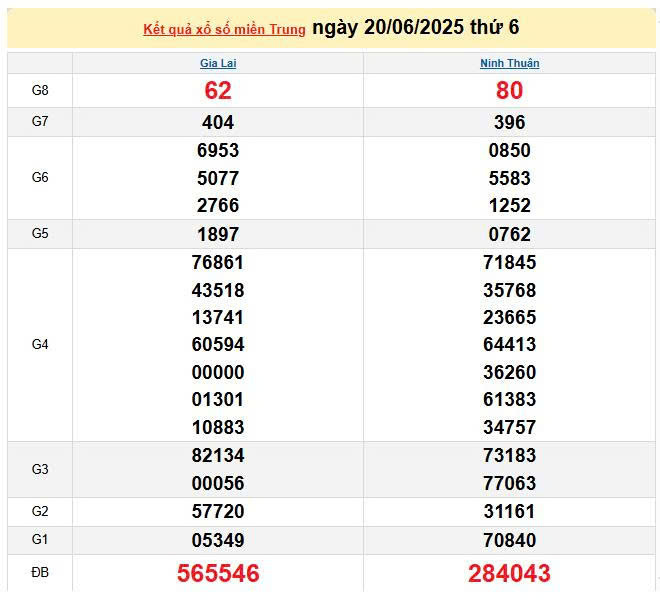Click Ninh Thuận number 64413
The image size is (660, 601).
(x=509, y=344)
